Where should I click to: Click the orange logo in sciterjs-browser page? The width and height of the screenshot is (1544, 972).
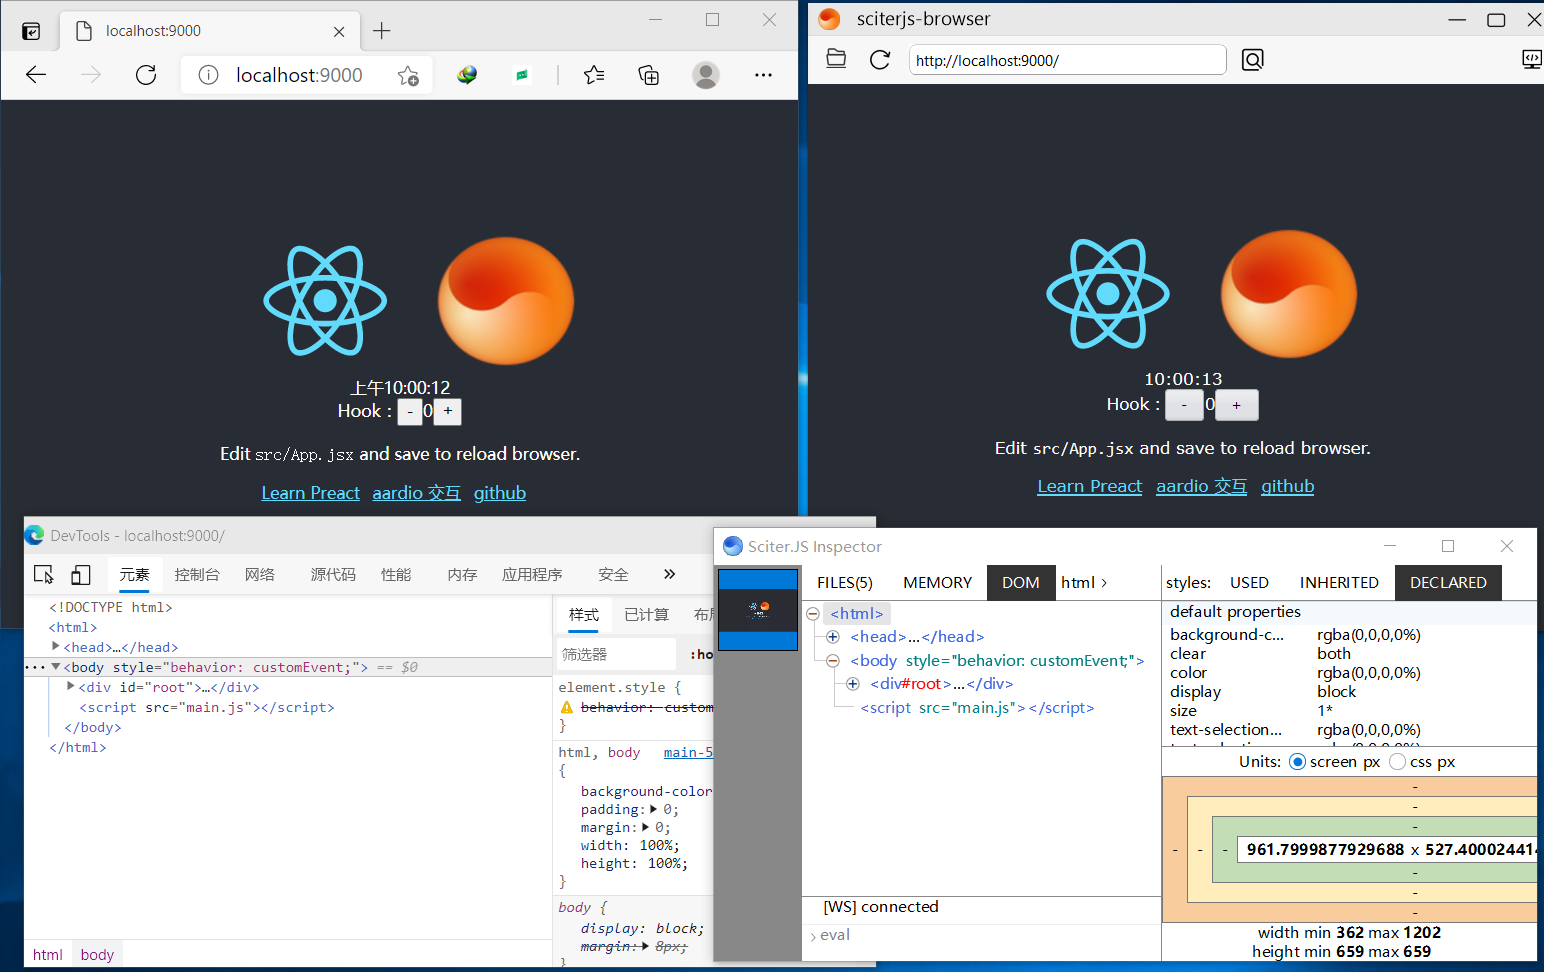[1289, 294]
